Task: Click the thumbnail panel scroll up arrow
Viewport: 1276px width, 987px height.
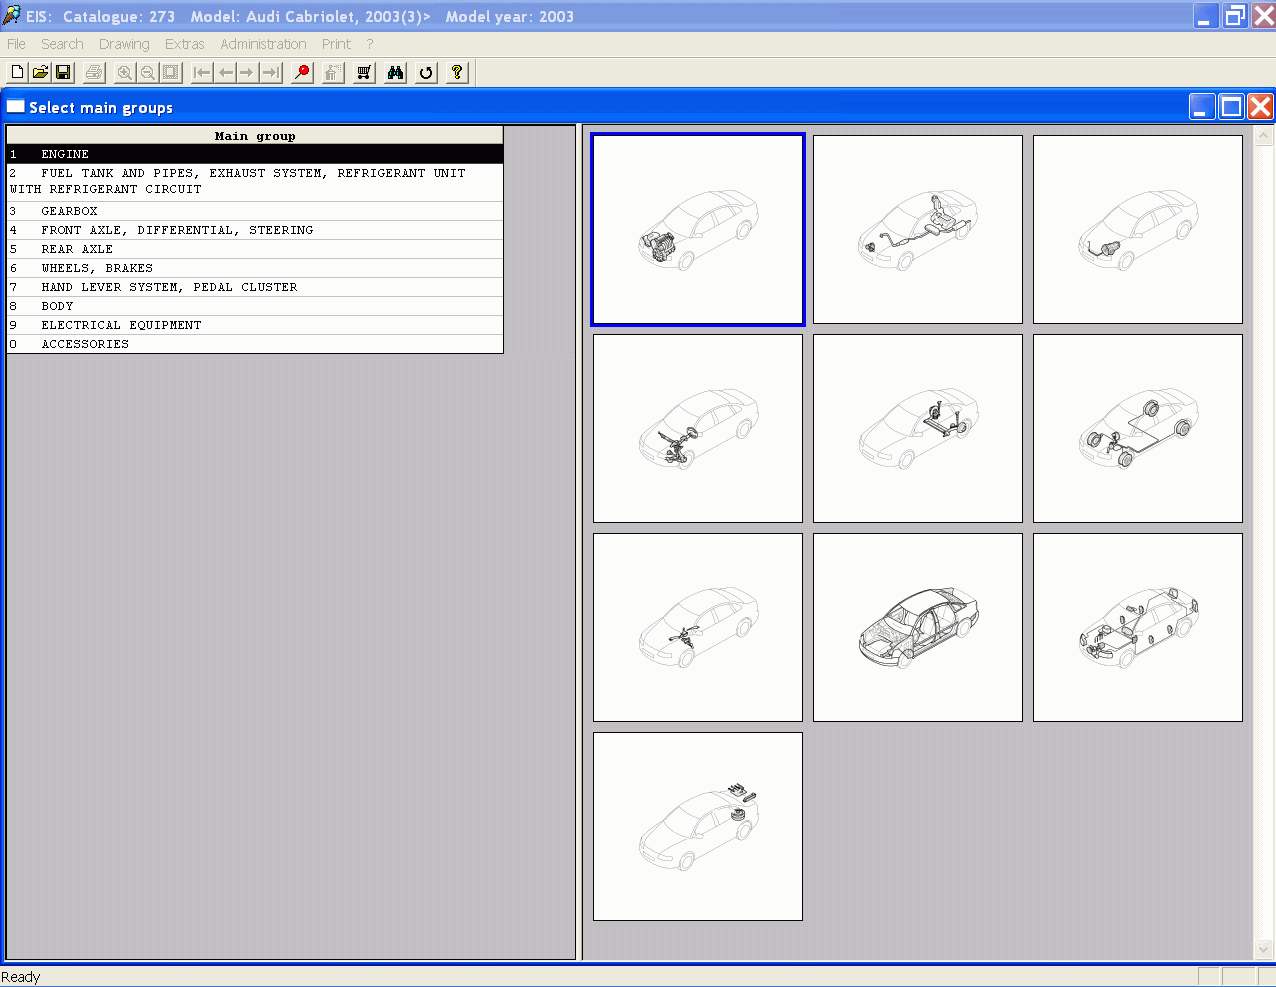Action: [1263, 135]
